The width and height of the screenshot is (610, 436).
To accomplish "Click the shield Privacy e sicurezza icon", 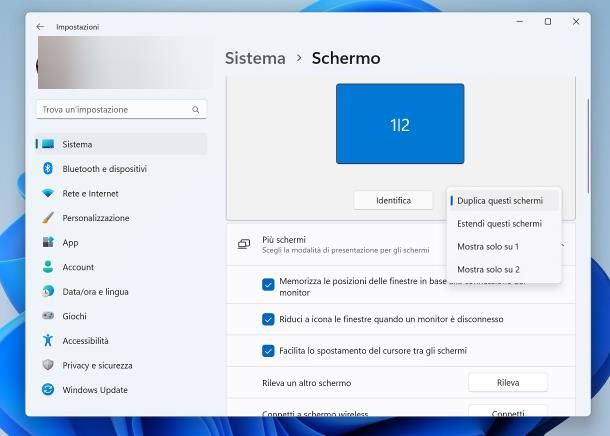I will tap(48, 365).
